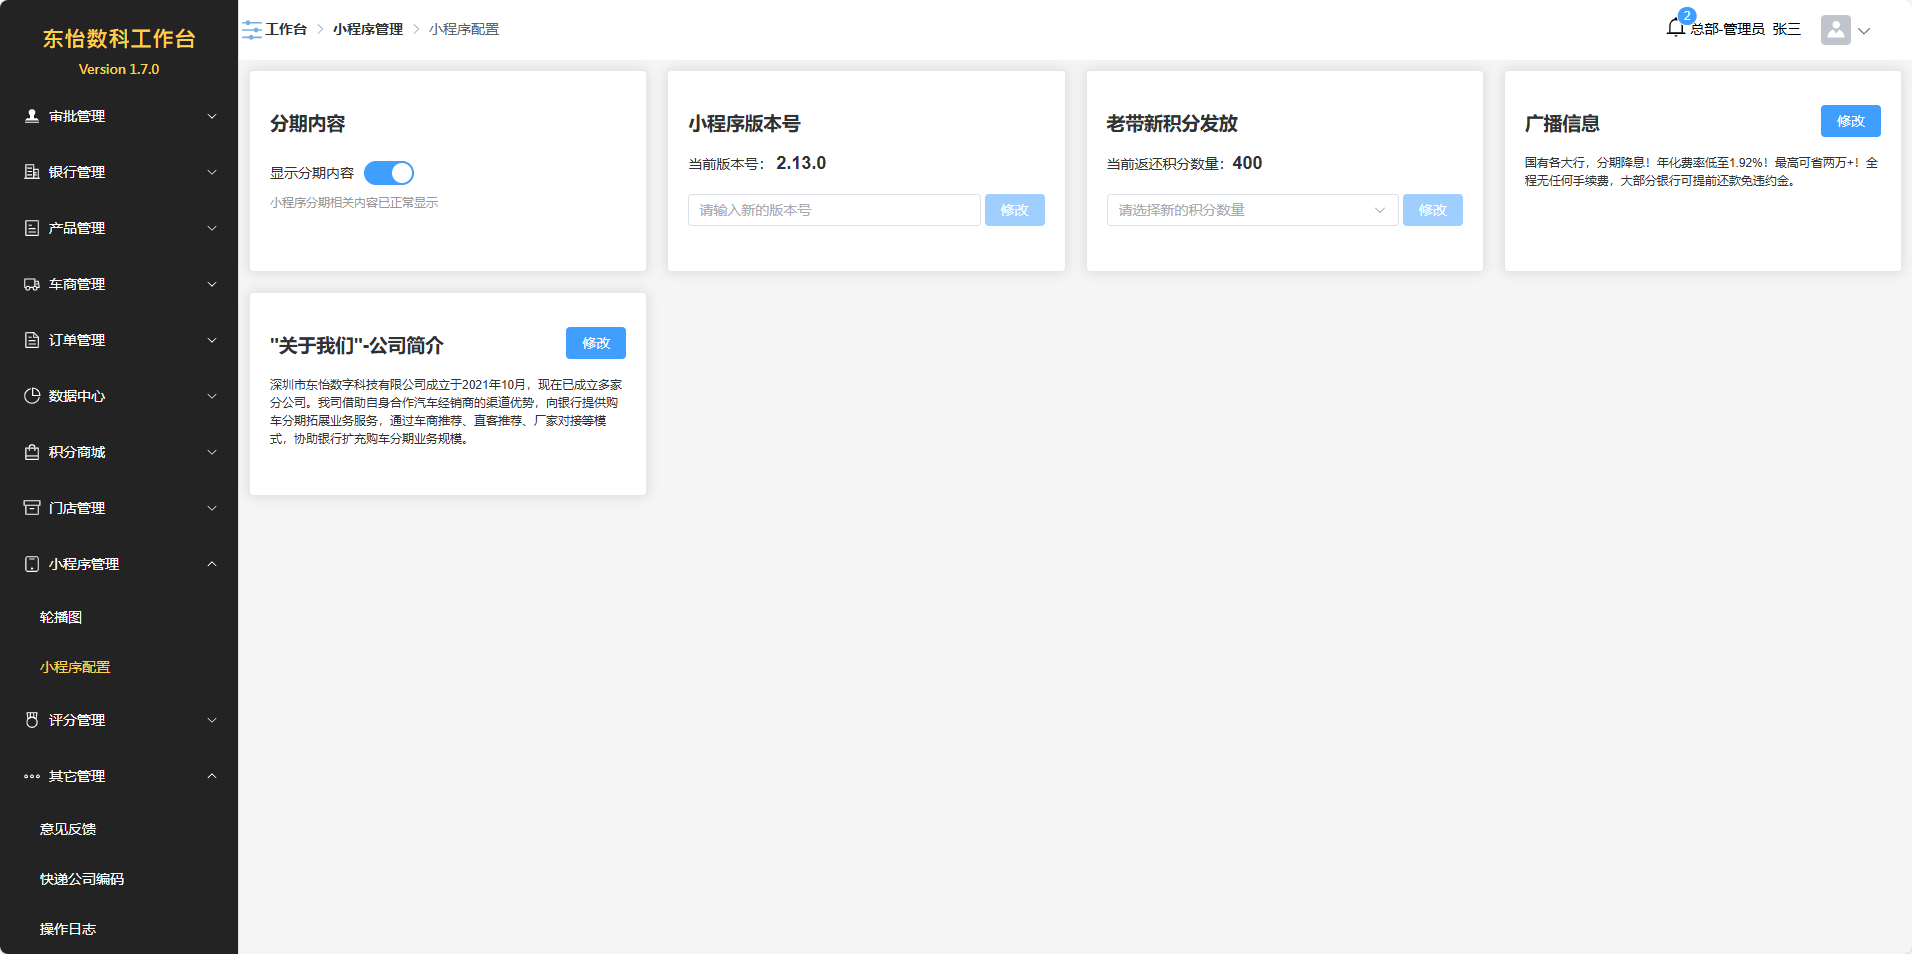Click 小程序管理 in the breadcrumb
Viewport: 1912px width, 954px height.
[368, 30]
